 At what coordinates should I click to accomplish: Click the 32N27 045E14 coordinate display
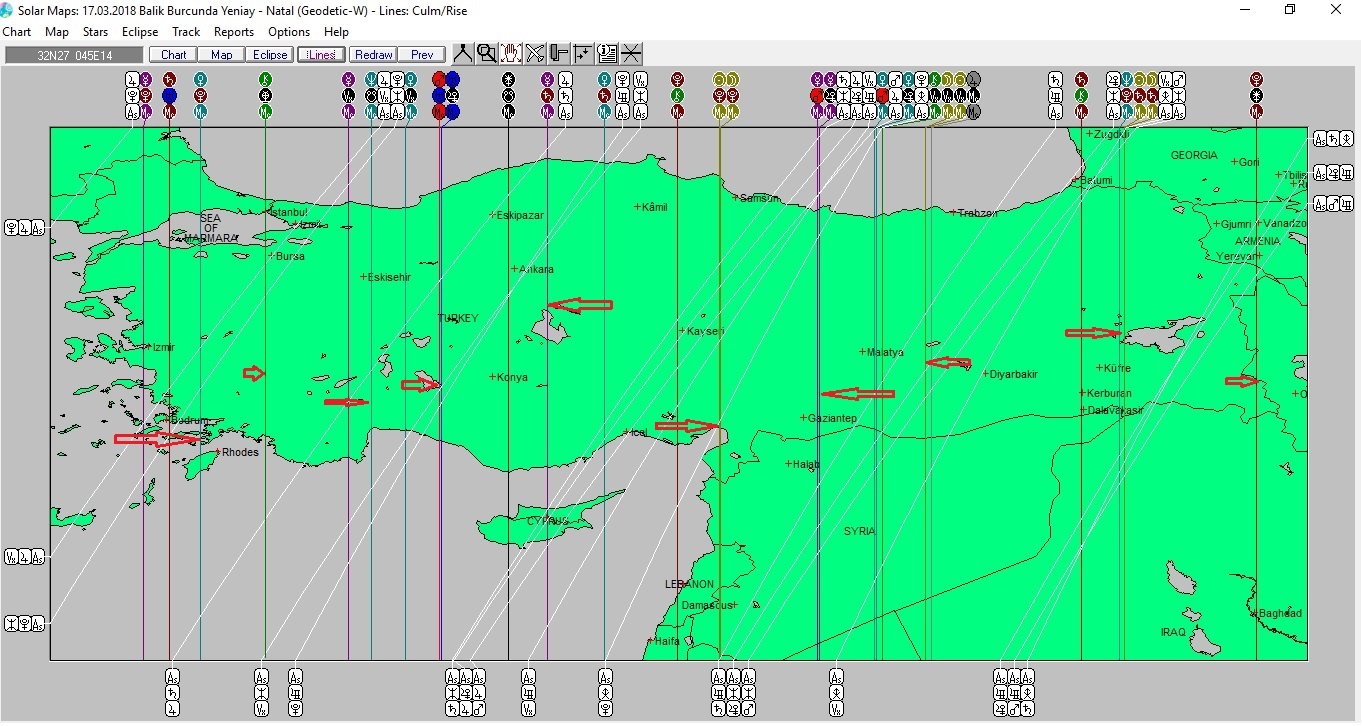point(74,55)
